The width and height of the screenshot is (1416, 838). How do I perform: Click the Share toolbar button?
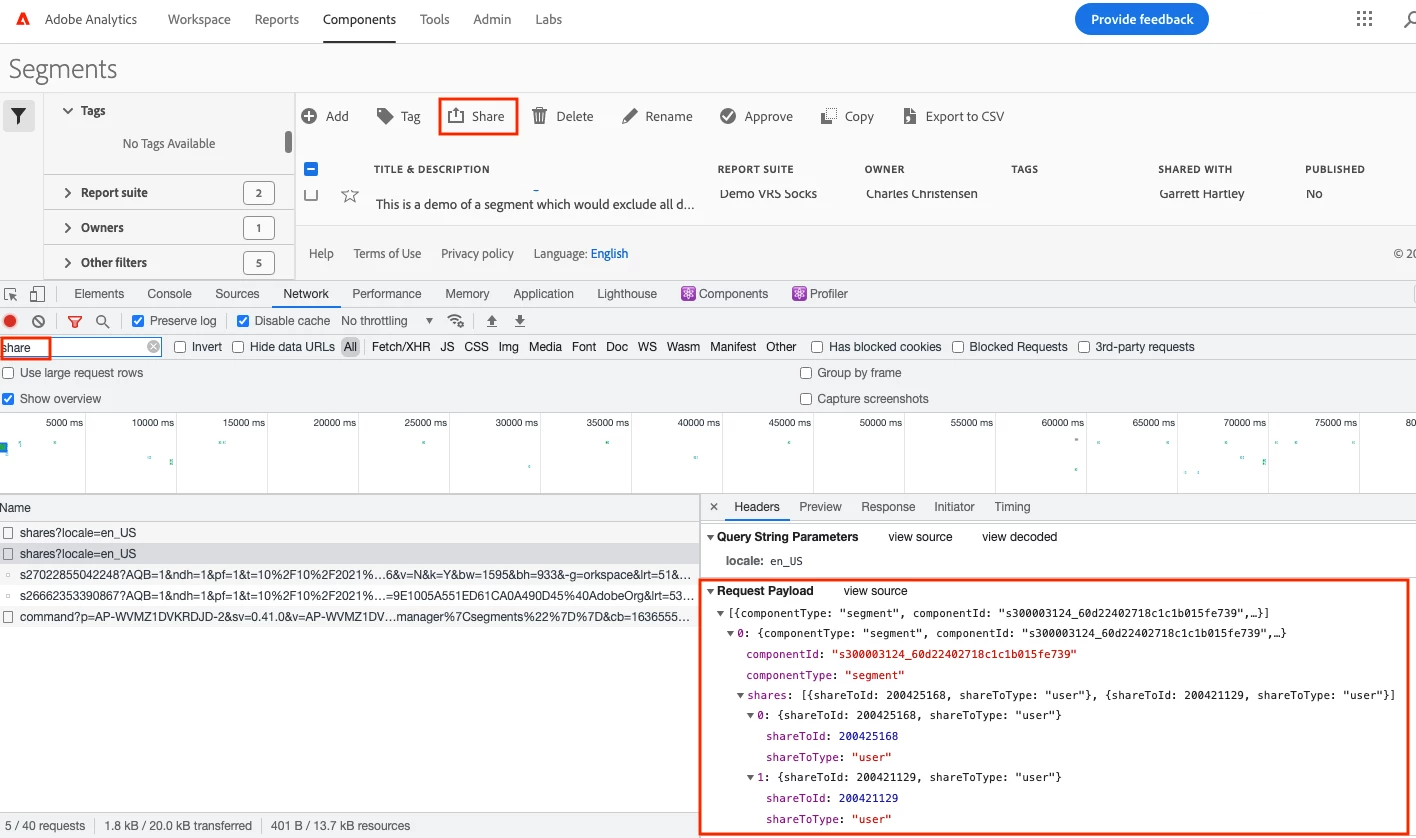477,116
